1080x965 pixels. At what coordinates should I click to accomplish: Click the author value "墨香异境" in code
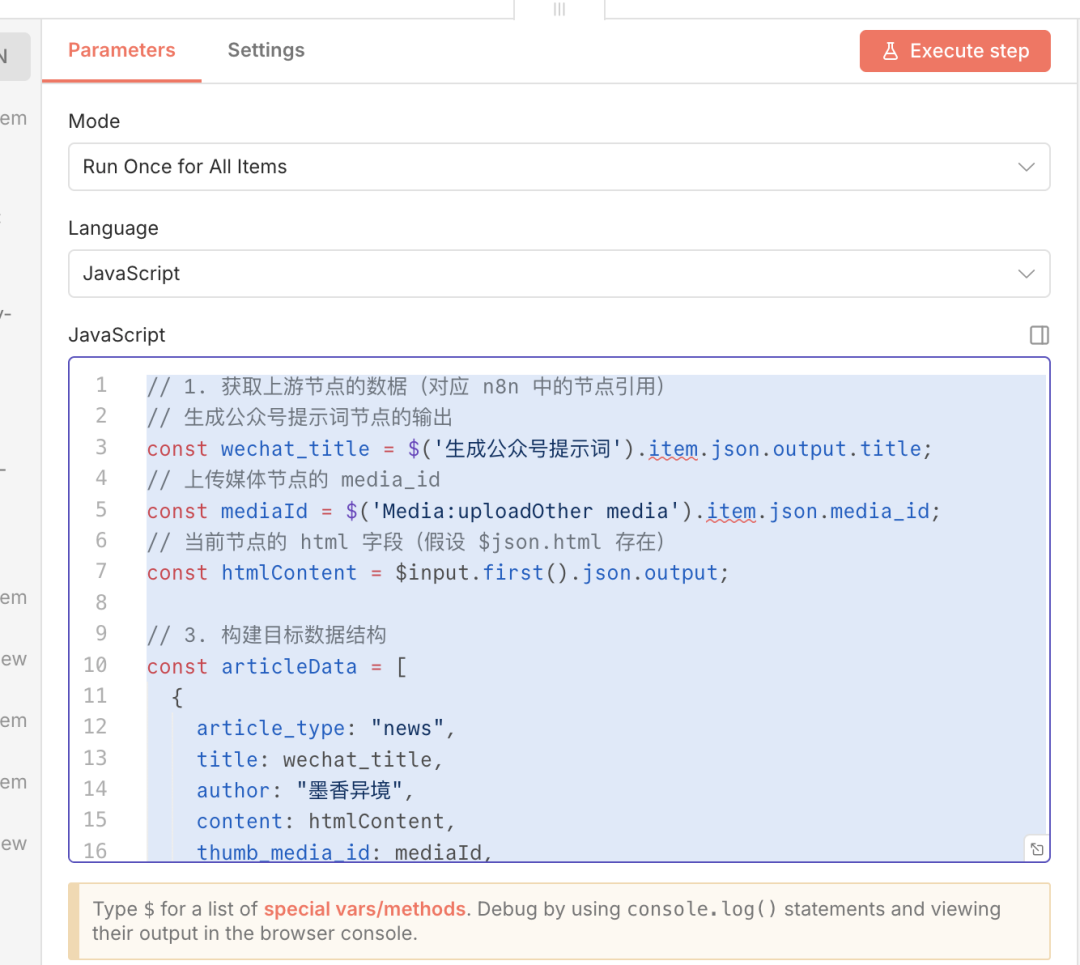point(354,790)
